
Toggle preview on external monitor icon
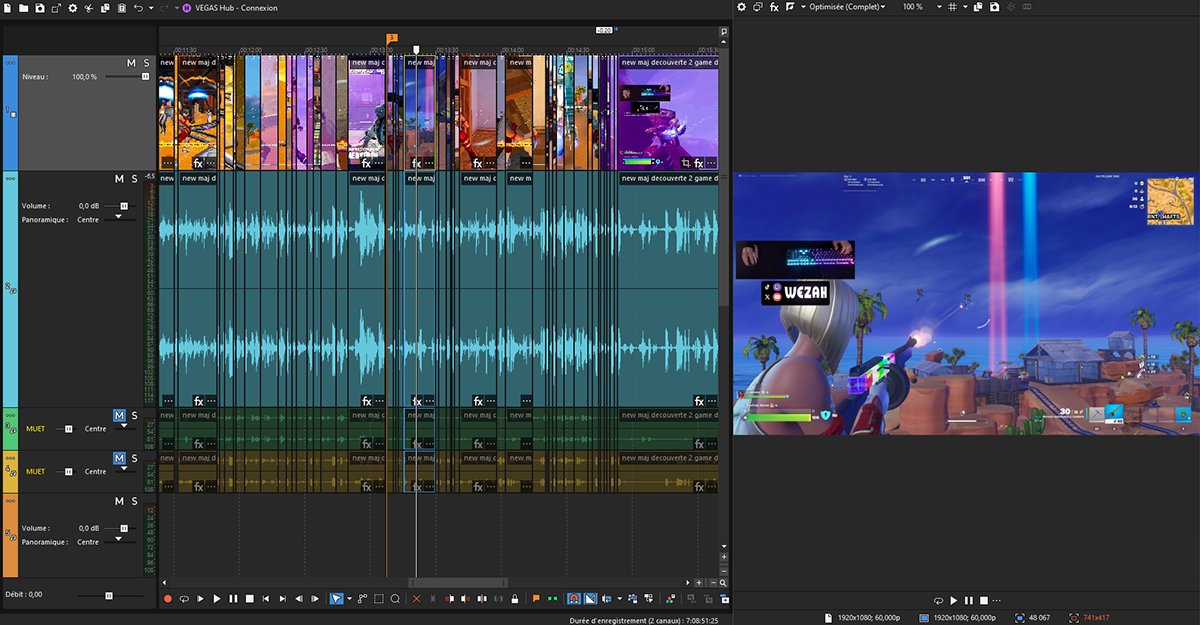click(x=758, y=7)
